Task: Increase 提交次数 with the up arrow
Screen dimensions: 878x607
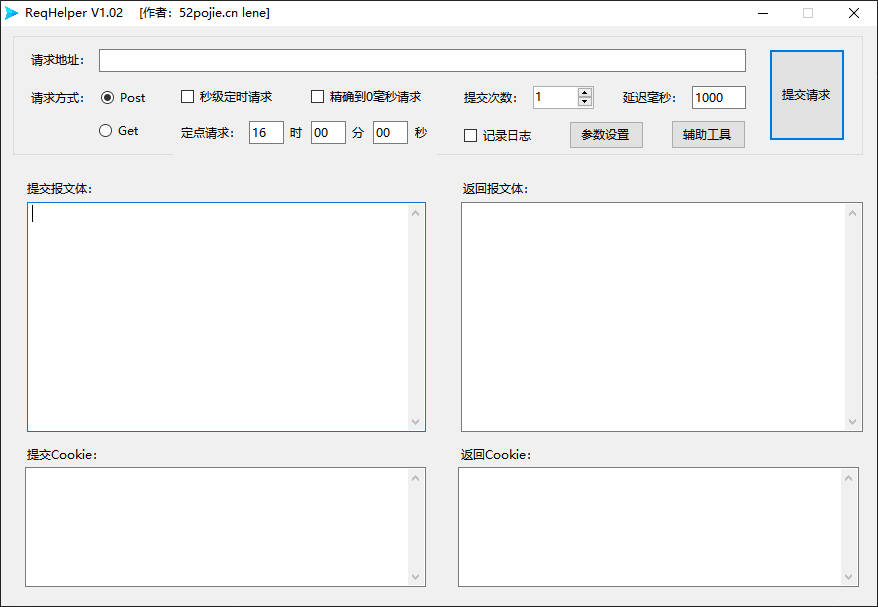Action: (585, 92)
